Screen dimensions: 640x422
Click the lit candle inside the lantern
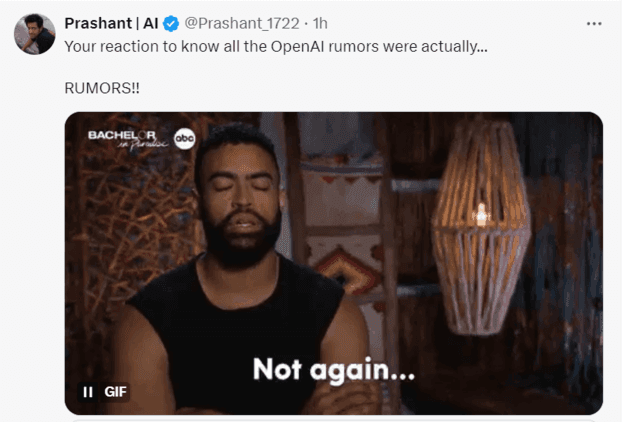pyautogui.click(x=481, y=214)
